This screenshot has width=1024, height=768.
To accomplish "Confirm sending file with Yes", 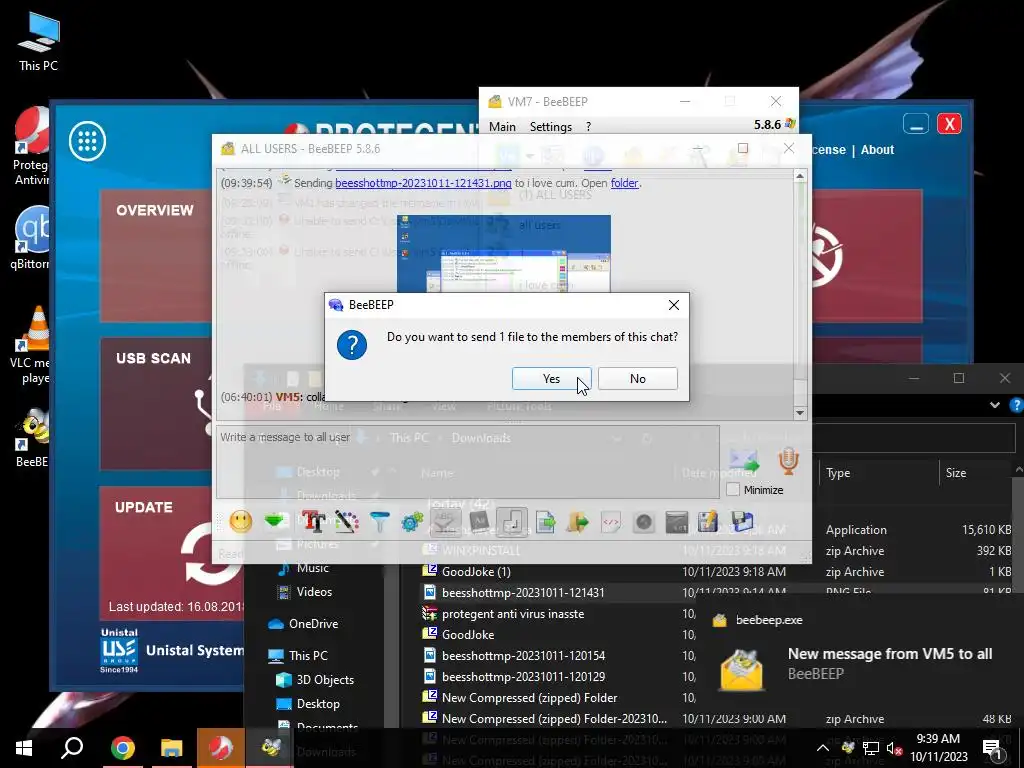I will tap(551, 379).
